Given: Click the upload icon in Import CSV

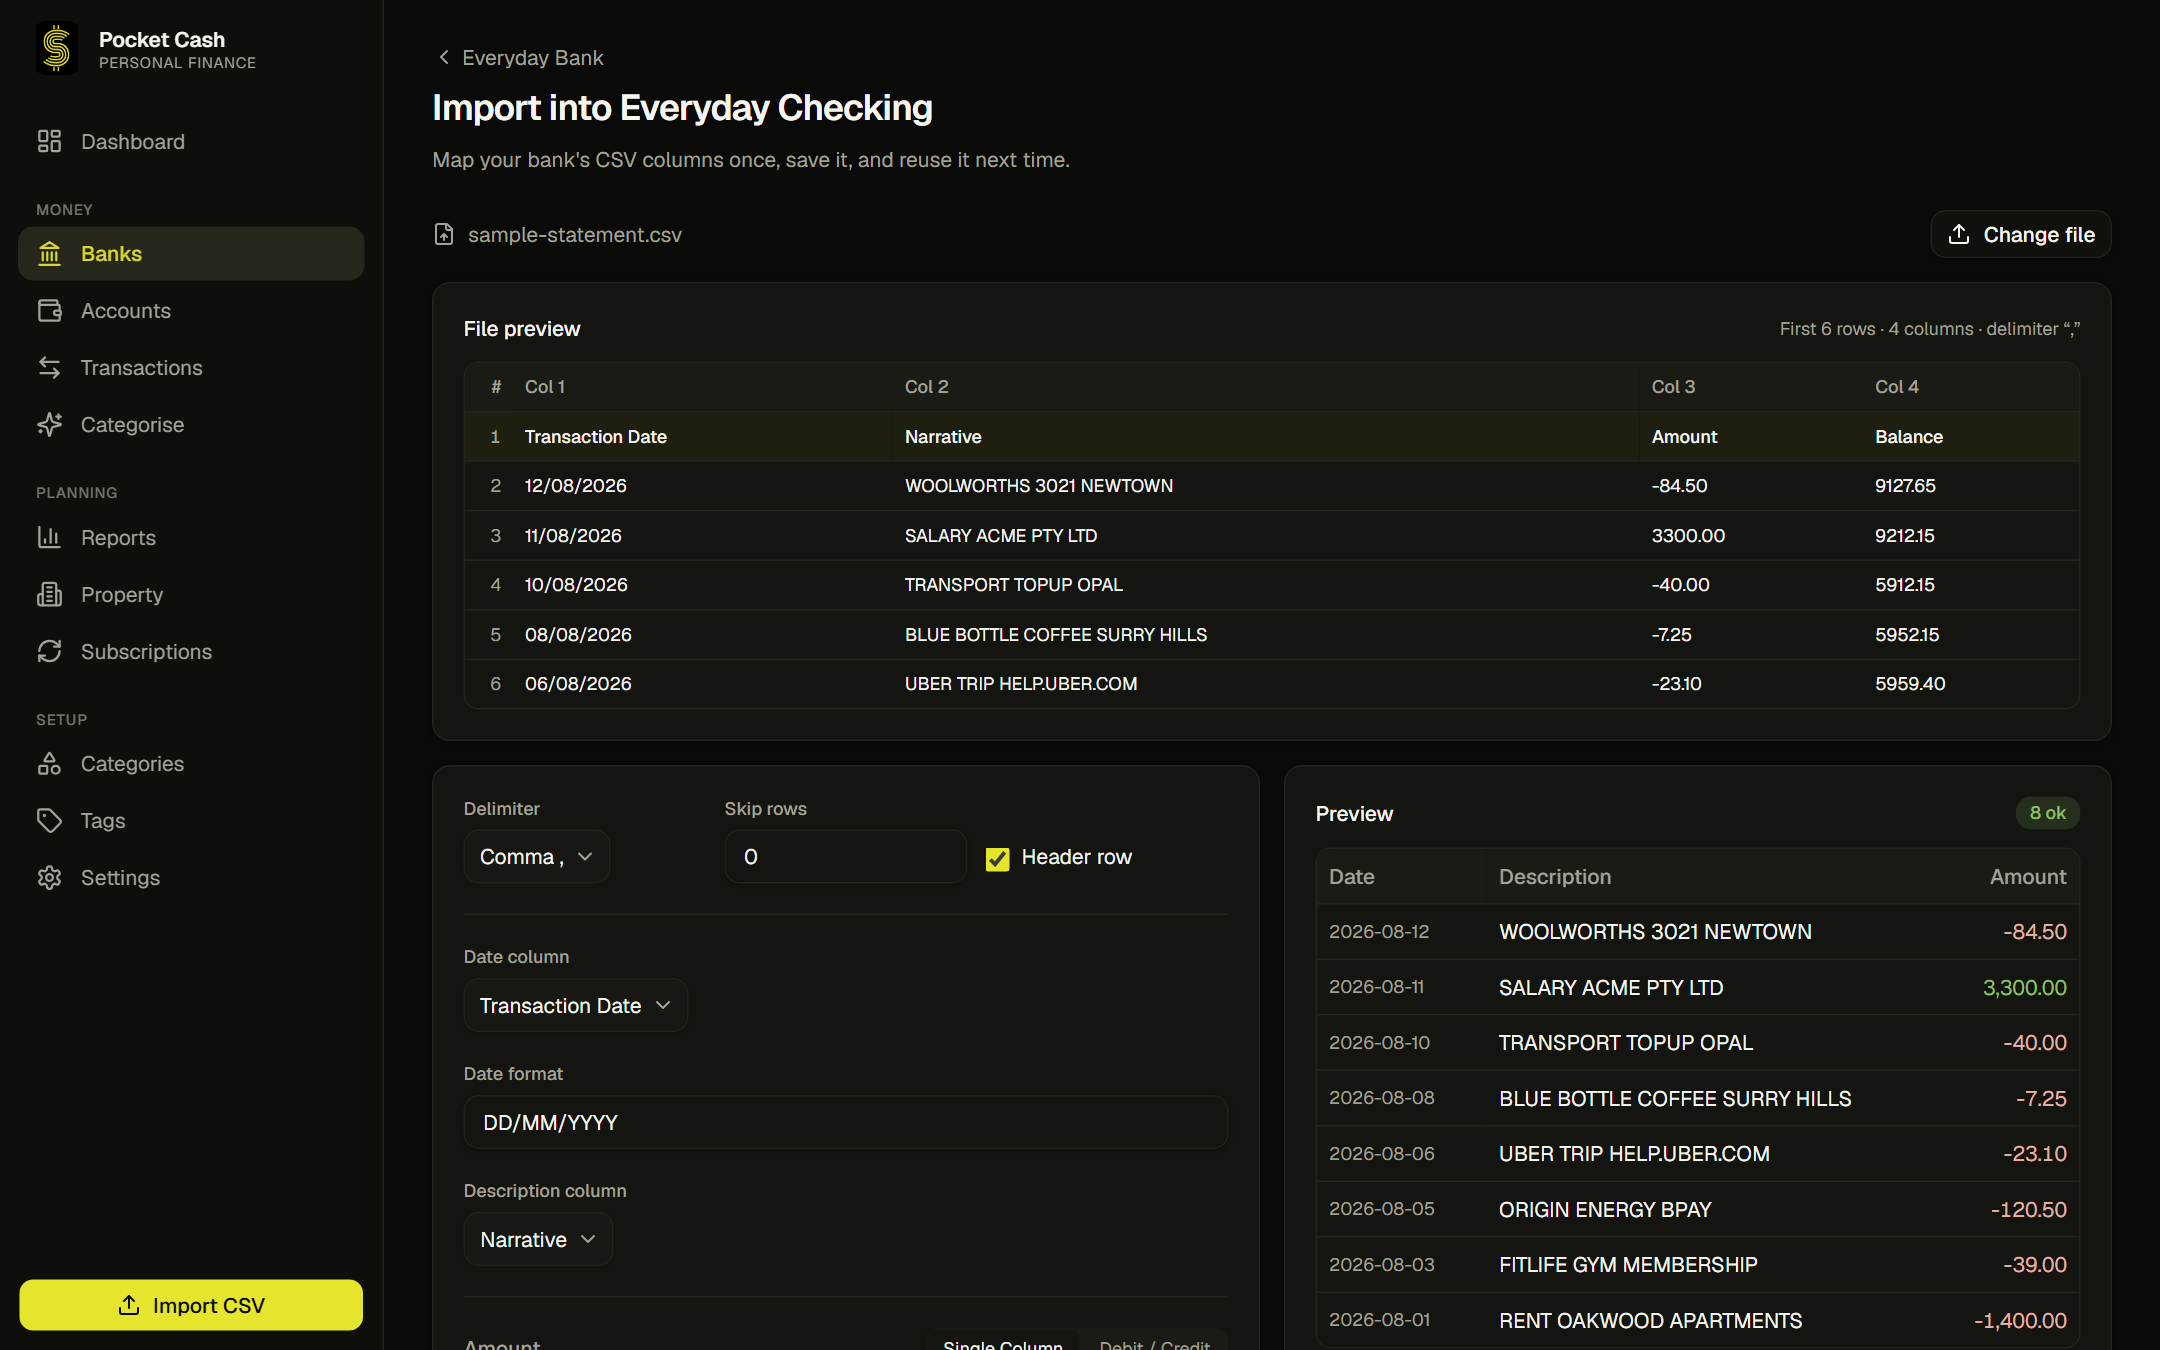Looking at the screenshot, I should point(129,1305).
